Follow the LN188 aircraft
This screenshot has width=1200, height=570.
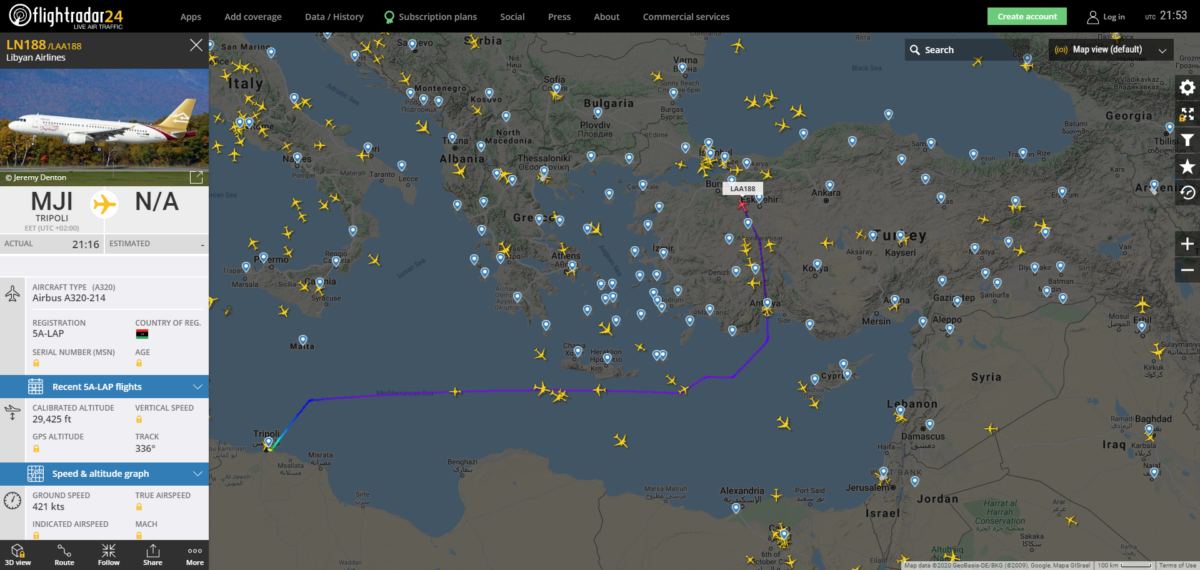point(108,554)
